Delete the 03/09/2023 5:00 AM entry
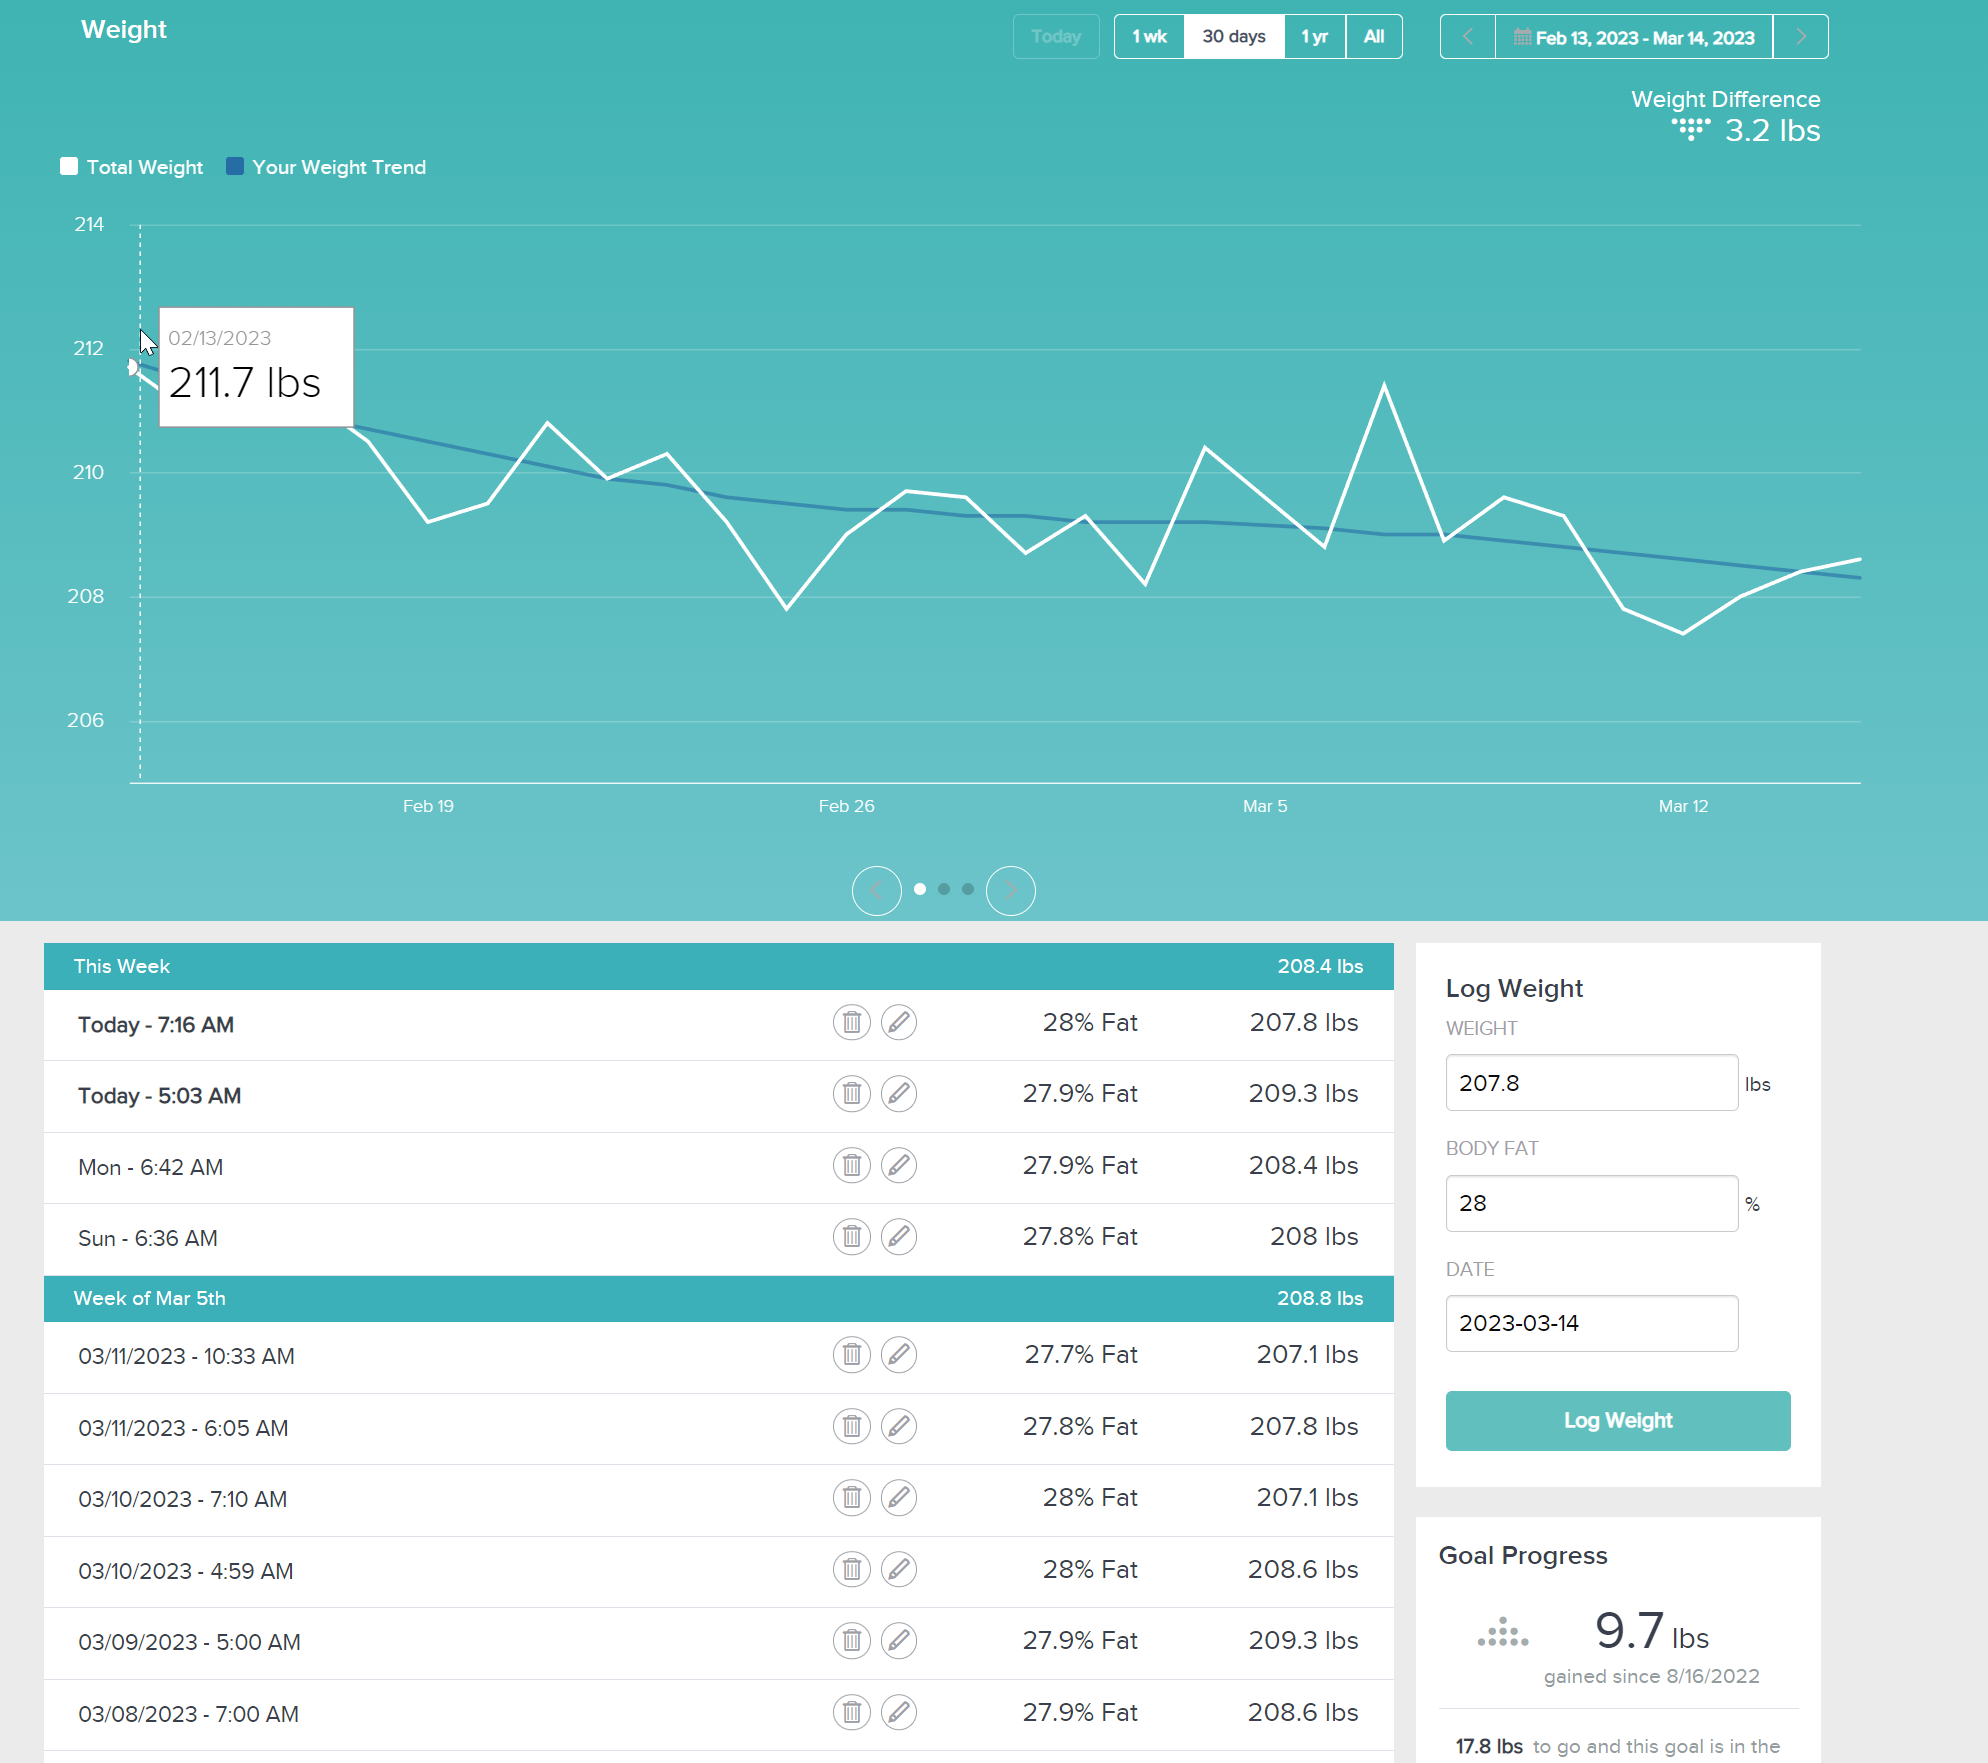1988x1763 pixels. click(851, 1641)
